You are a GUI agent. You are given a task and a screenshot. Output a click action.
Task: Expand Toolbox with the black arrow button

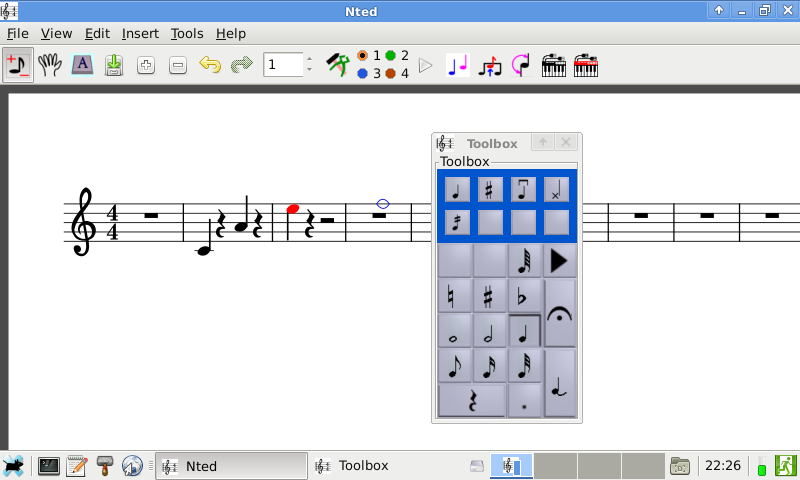[560, 261]
